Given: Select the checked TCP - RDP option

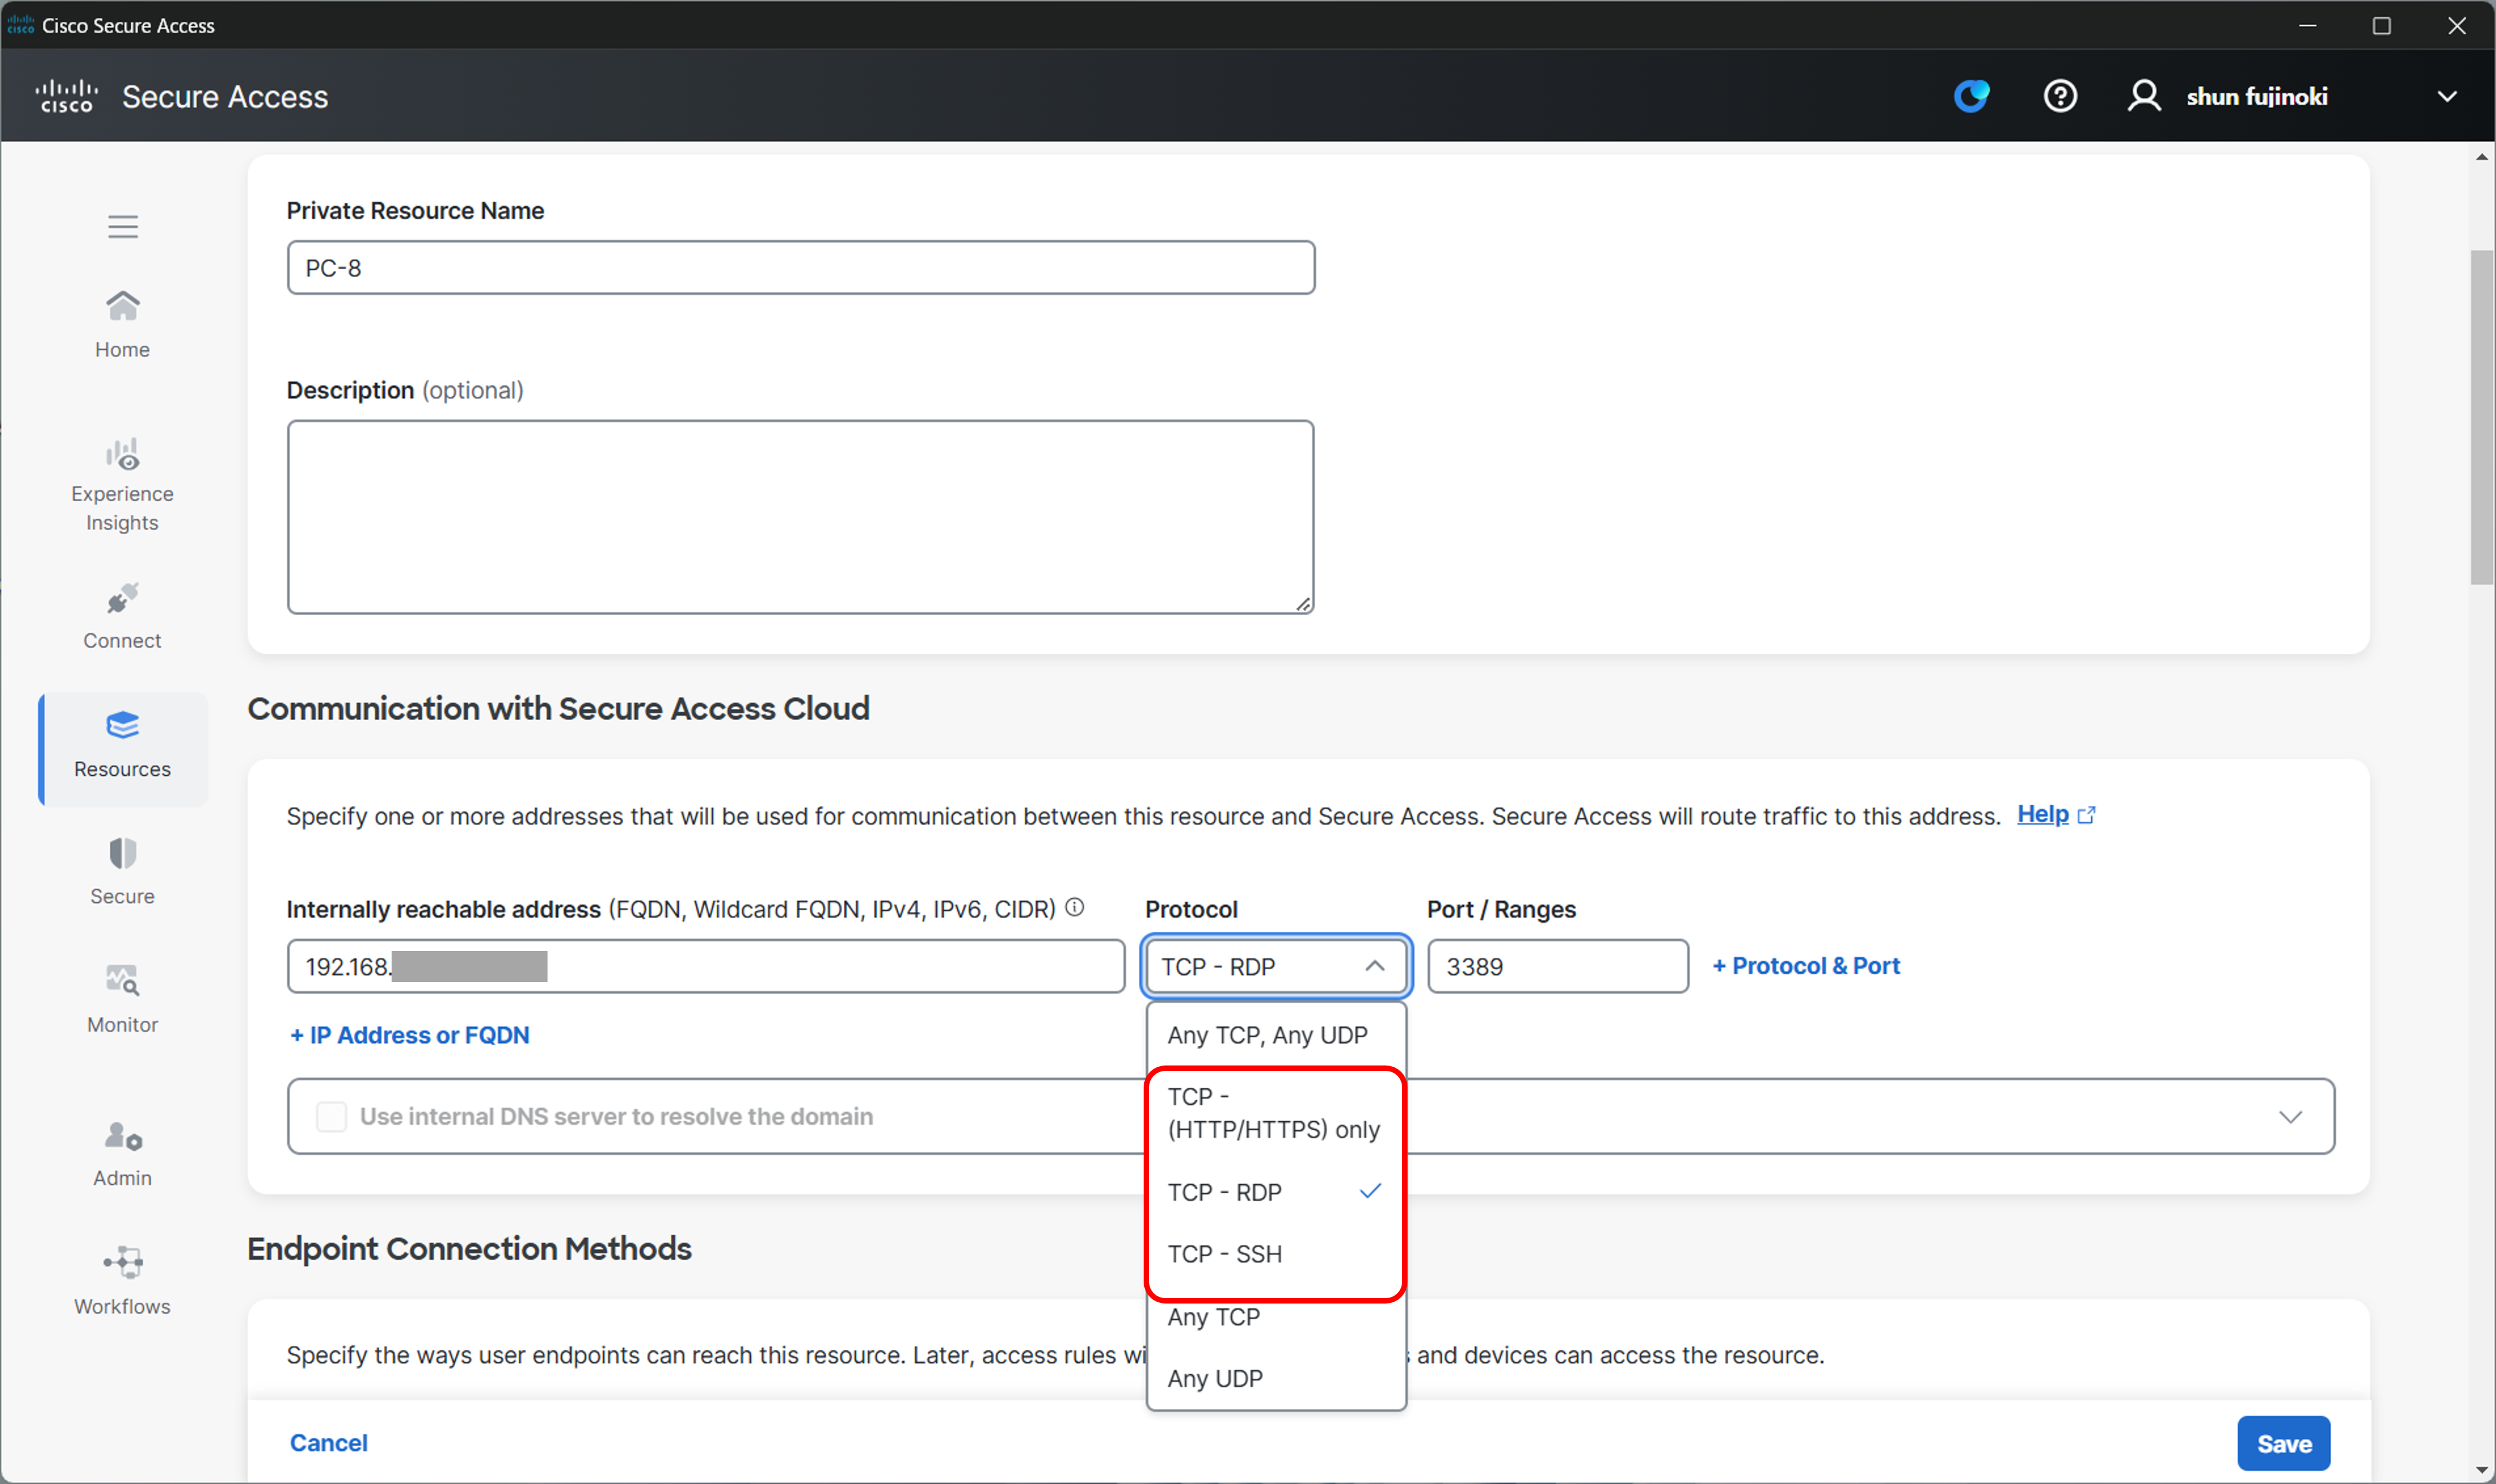Looking at the screenshot, I should pos(1276,1192).
